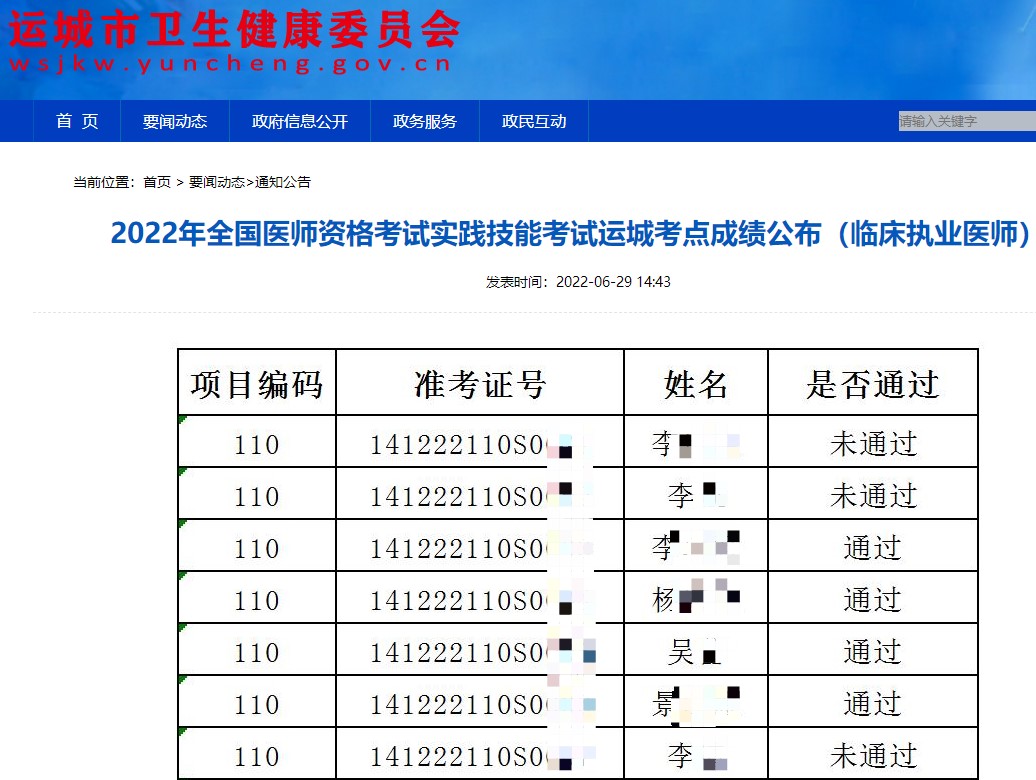Image resolution: width=1036 pixels, height=780 pixels.
Task: Select the 姓名 column header
Action: (x=695, y=383)
